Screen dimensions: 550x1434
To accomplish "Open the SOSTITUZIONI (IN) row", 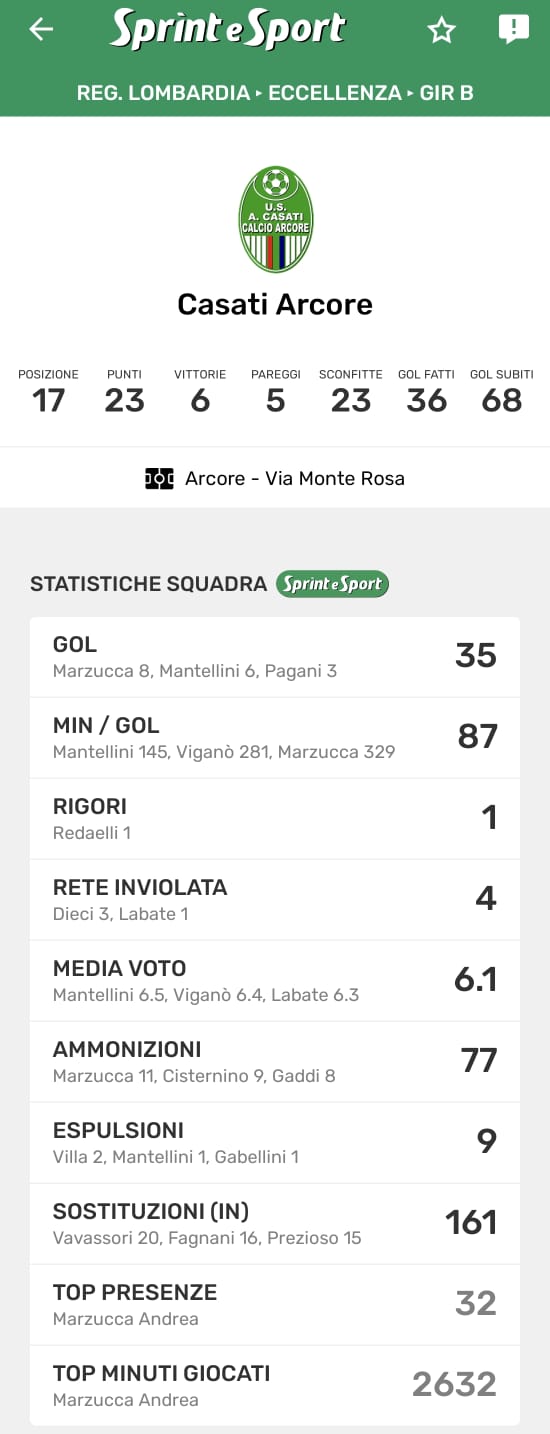I will [x=275, y=1224].
